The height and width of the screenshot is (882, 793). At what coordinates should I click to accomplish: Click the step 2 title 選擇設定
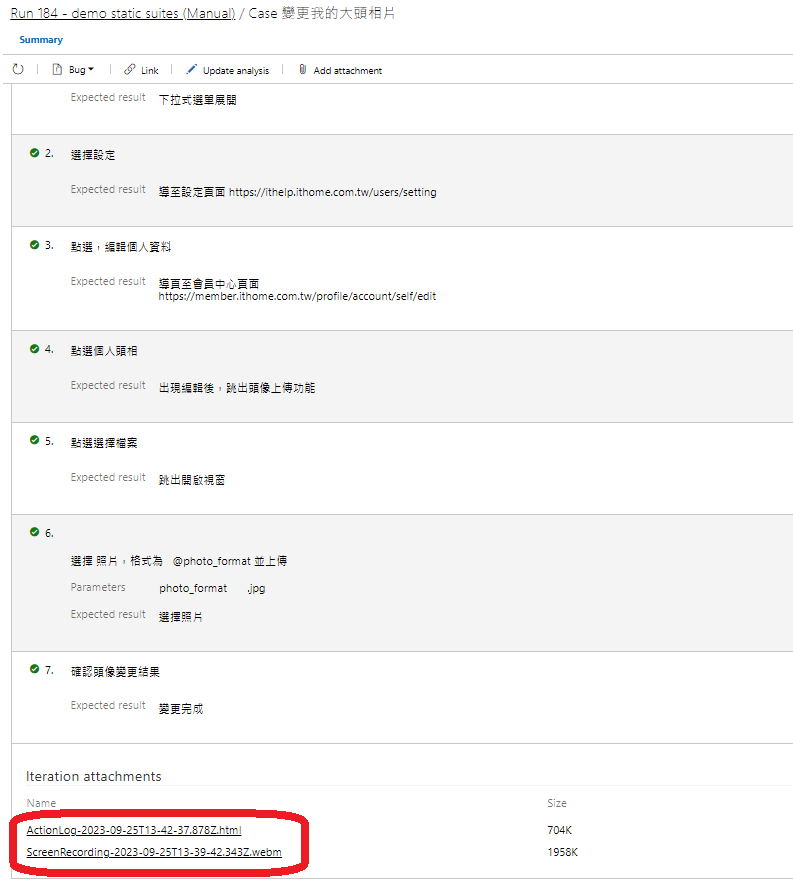coord(93,155)
